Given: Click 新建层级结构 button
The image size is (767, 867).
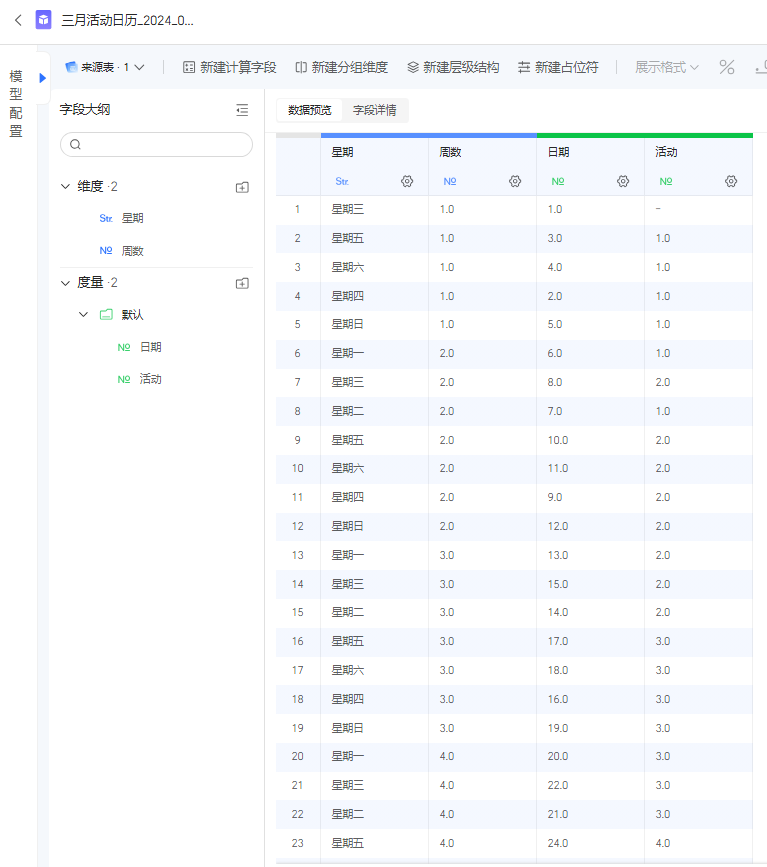Looking at the screenshot, I should point(453,67).
